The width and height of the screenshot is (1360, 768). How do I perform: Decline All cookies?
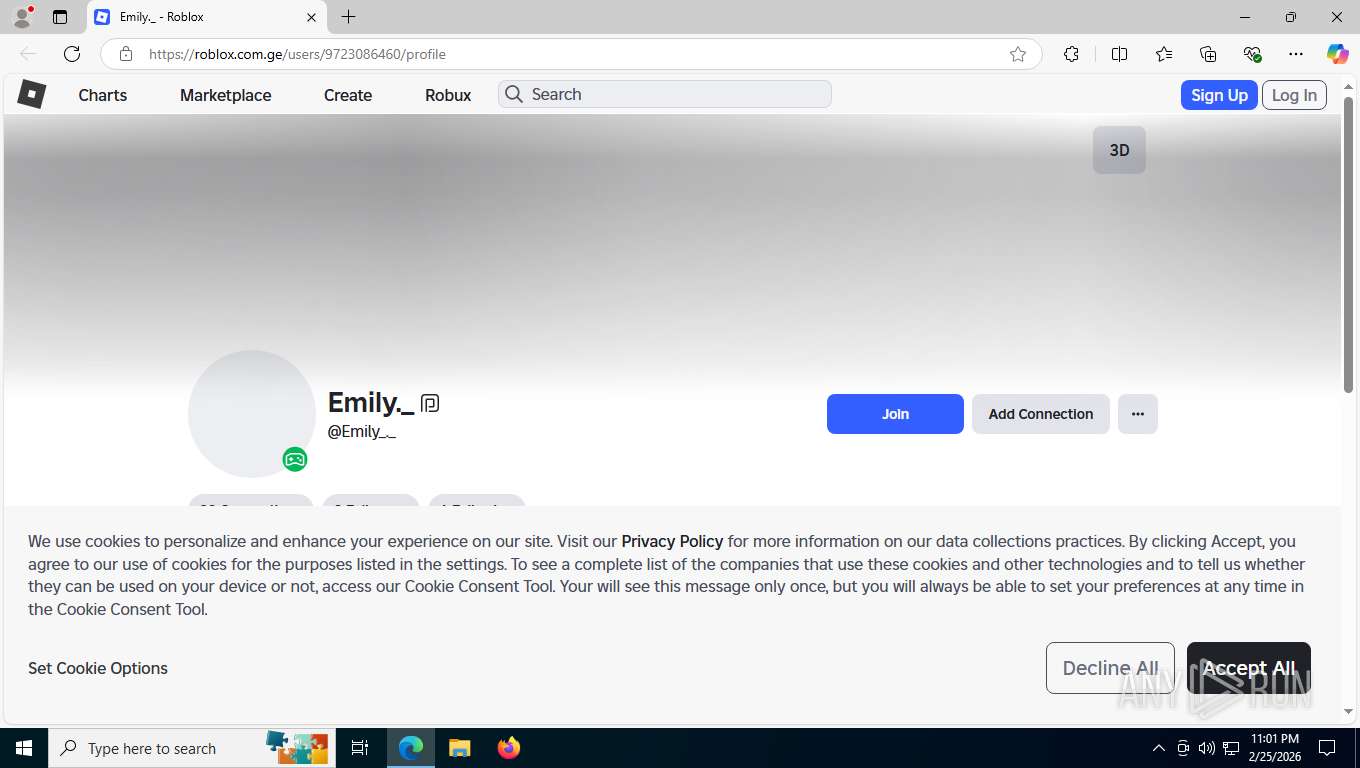tap(1110, 668)
